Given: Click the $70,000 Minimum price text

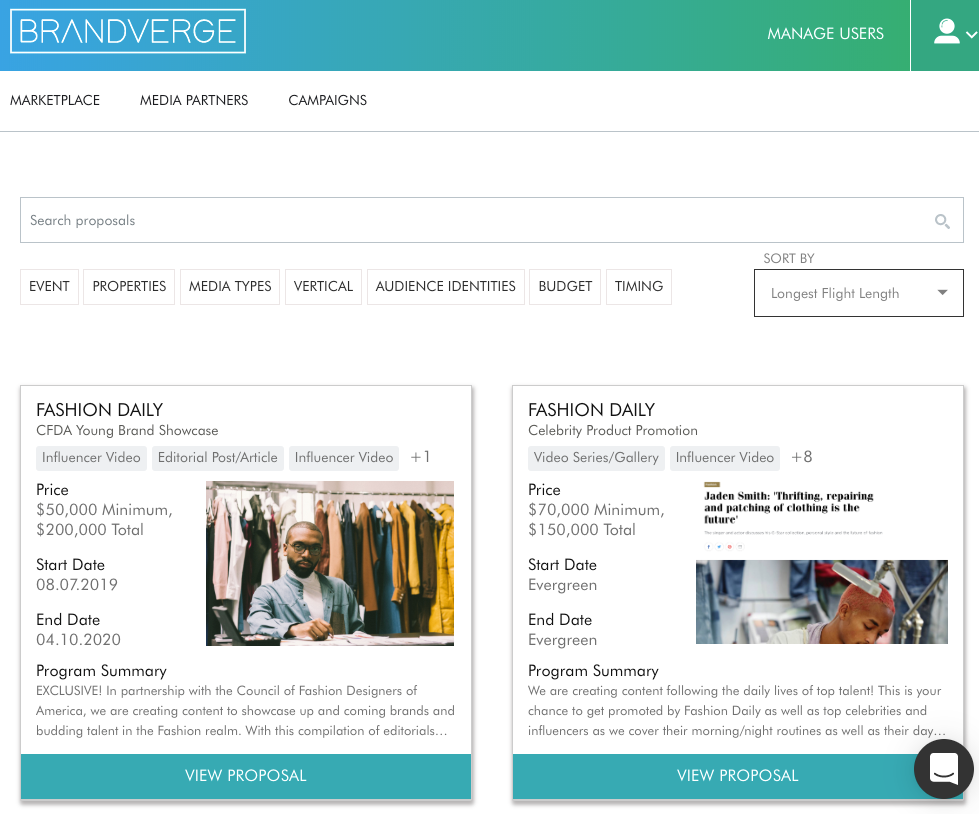Looking at the screenshot, I should pyautogui.click(x=596, y=510).
